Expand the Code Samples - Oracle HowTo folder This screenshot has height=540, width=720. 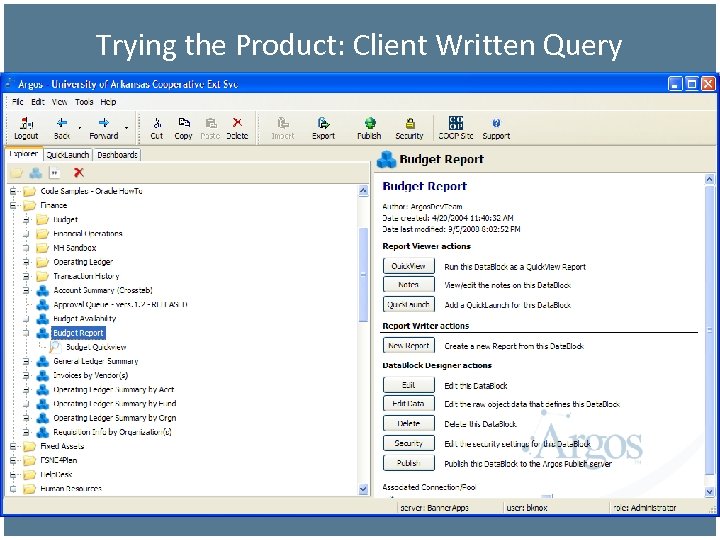click(13, 191)
